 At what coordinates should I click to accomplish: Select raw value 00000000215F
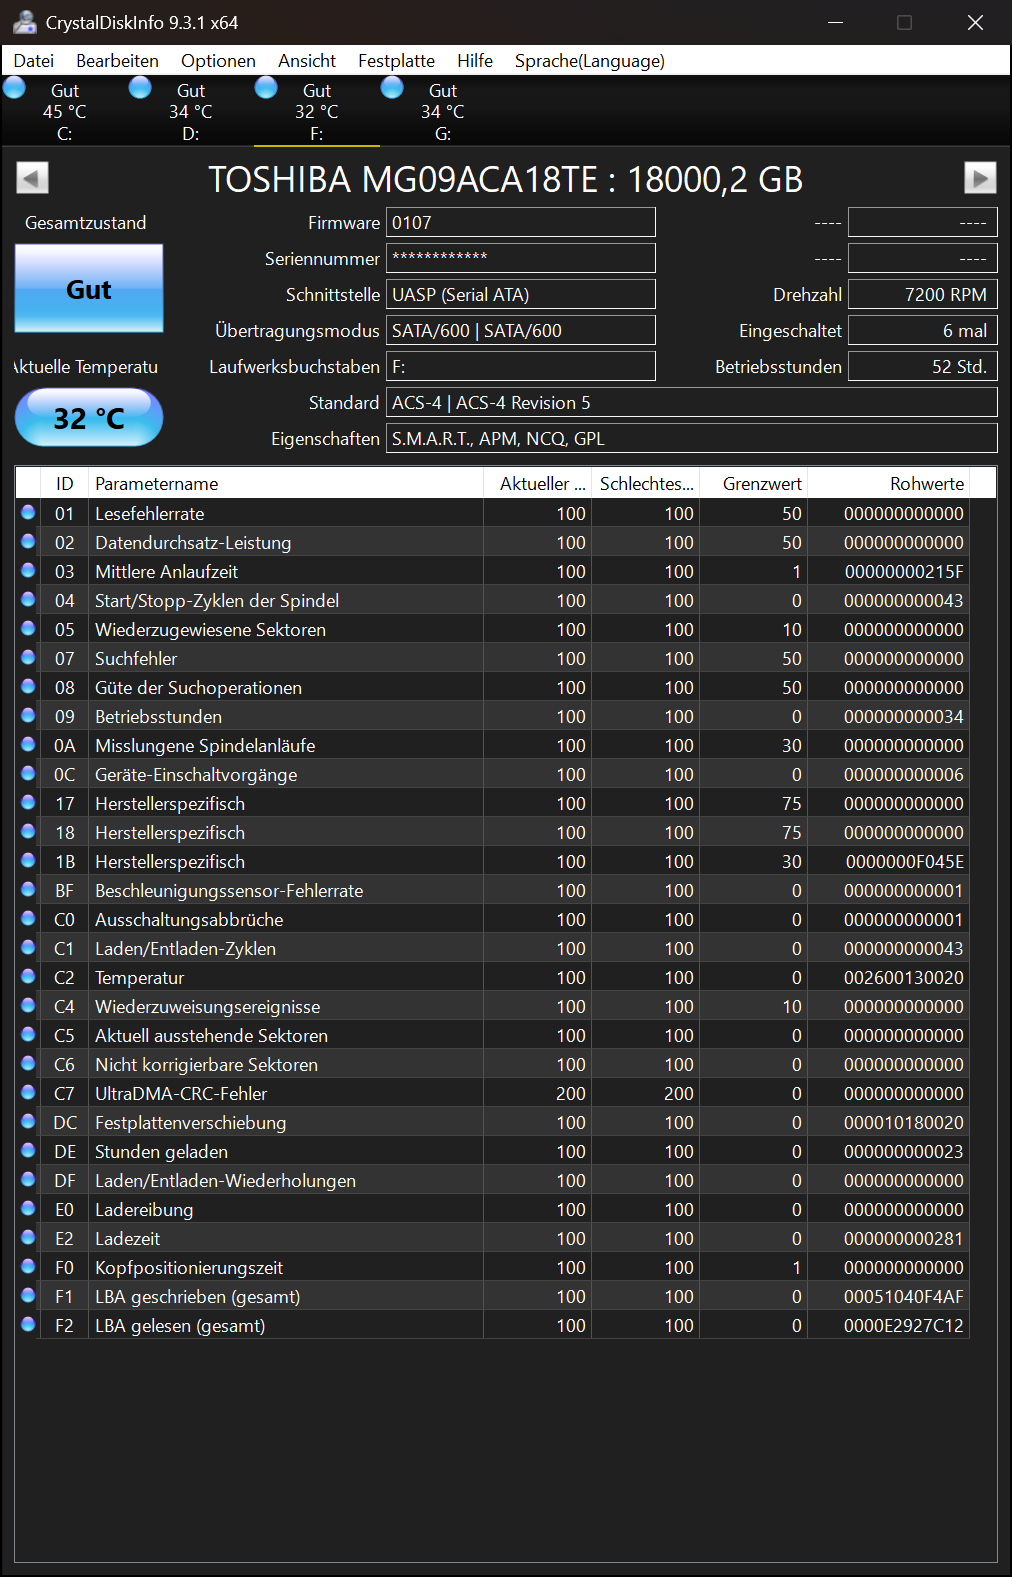click(x=904, y=571)
